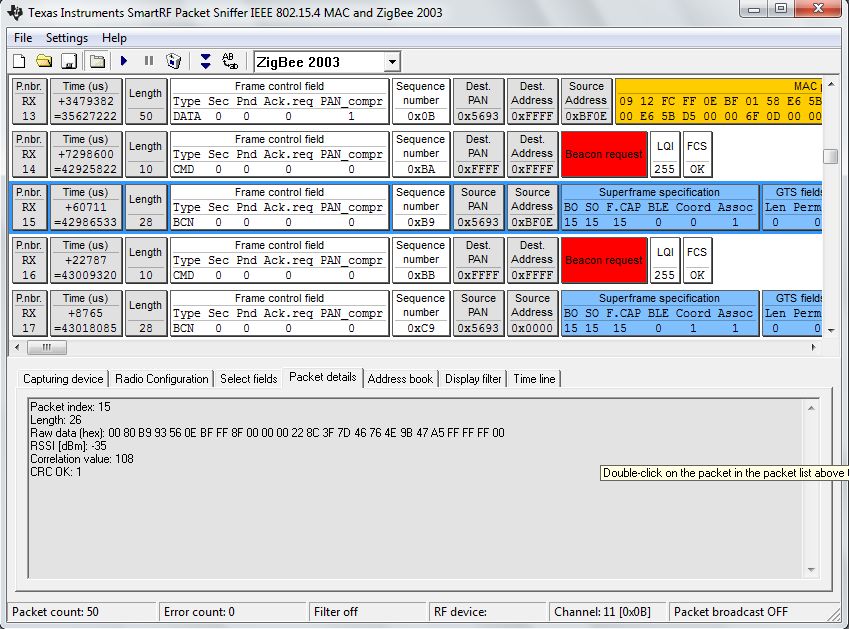Click the orange MAC payload field of packet 13
The image size is (849, 629).
tap(719, 101)
